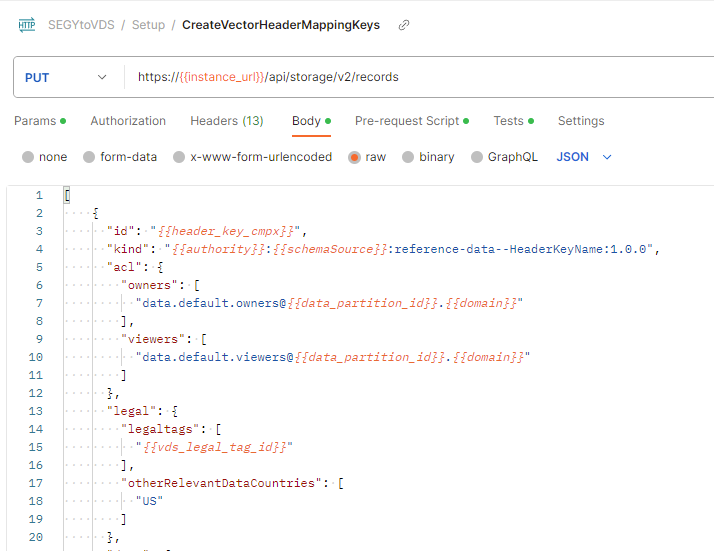Click "legal" key on line 13
Screen dimensions: 714x551
[132, 411]
